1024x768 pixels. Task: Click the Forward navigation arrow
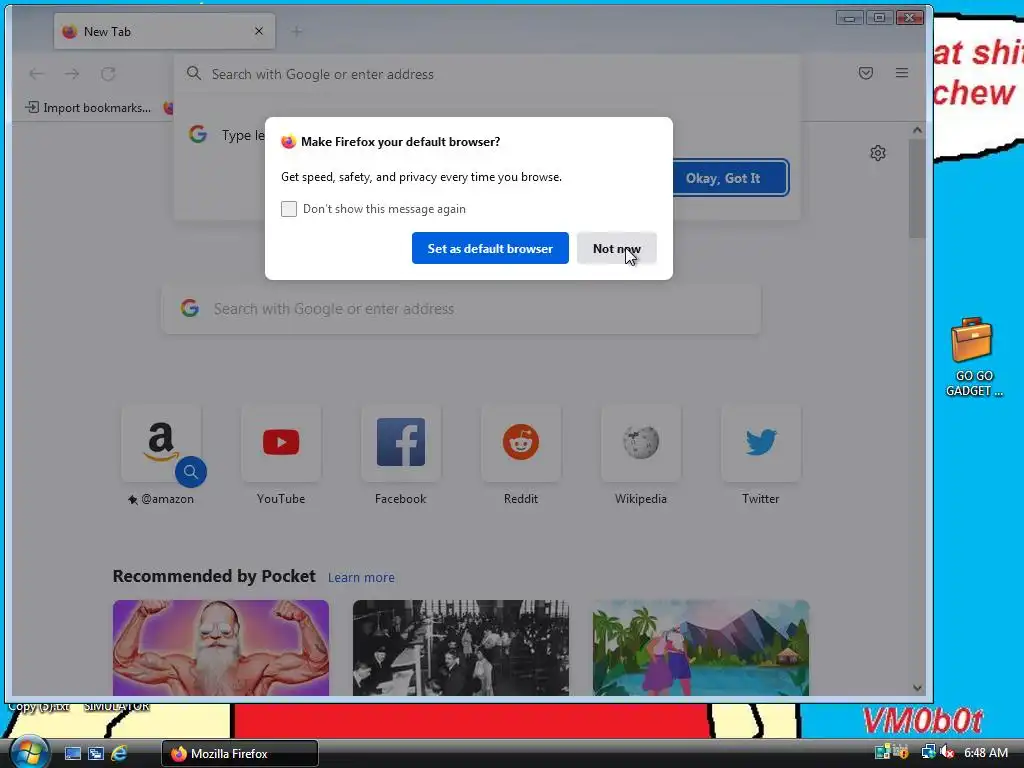coord(72,74)
